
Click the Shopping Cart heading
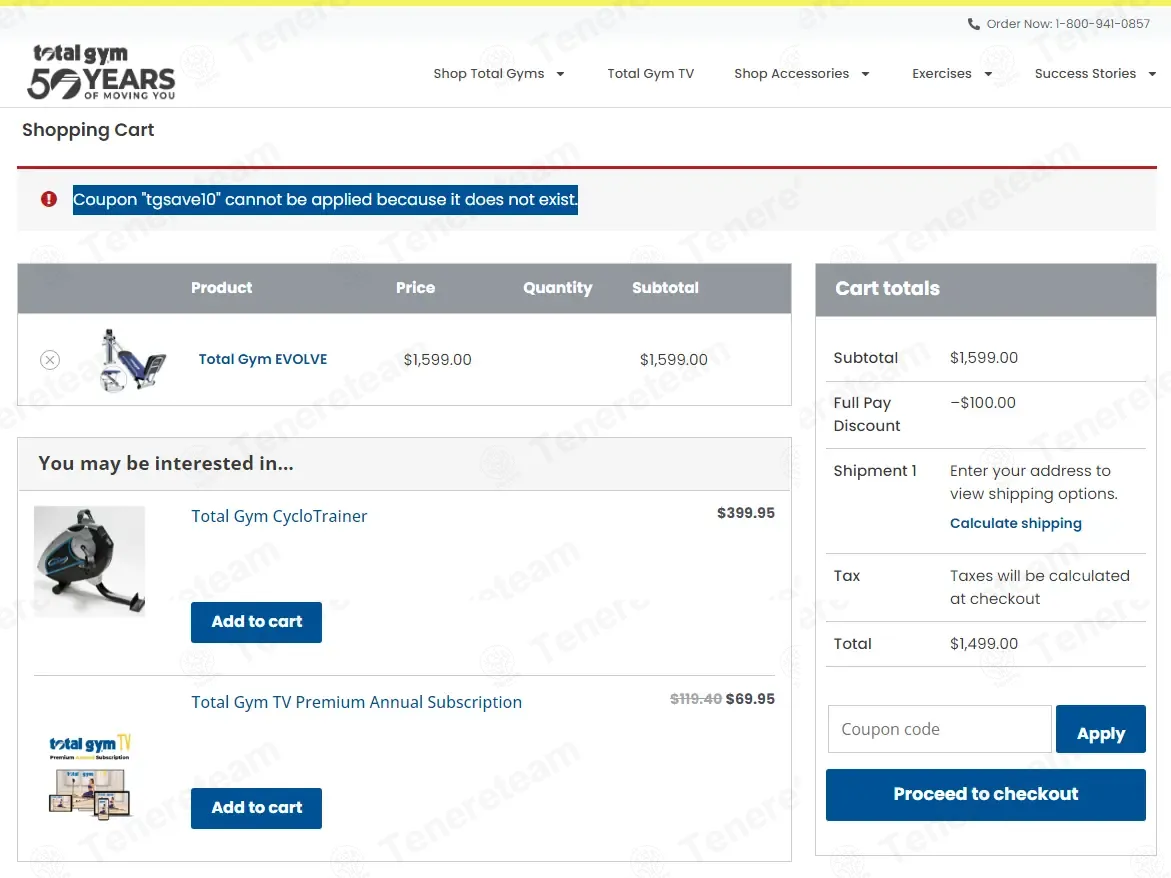point(88,130)
